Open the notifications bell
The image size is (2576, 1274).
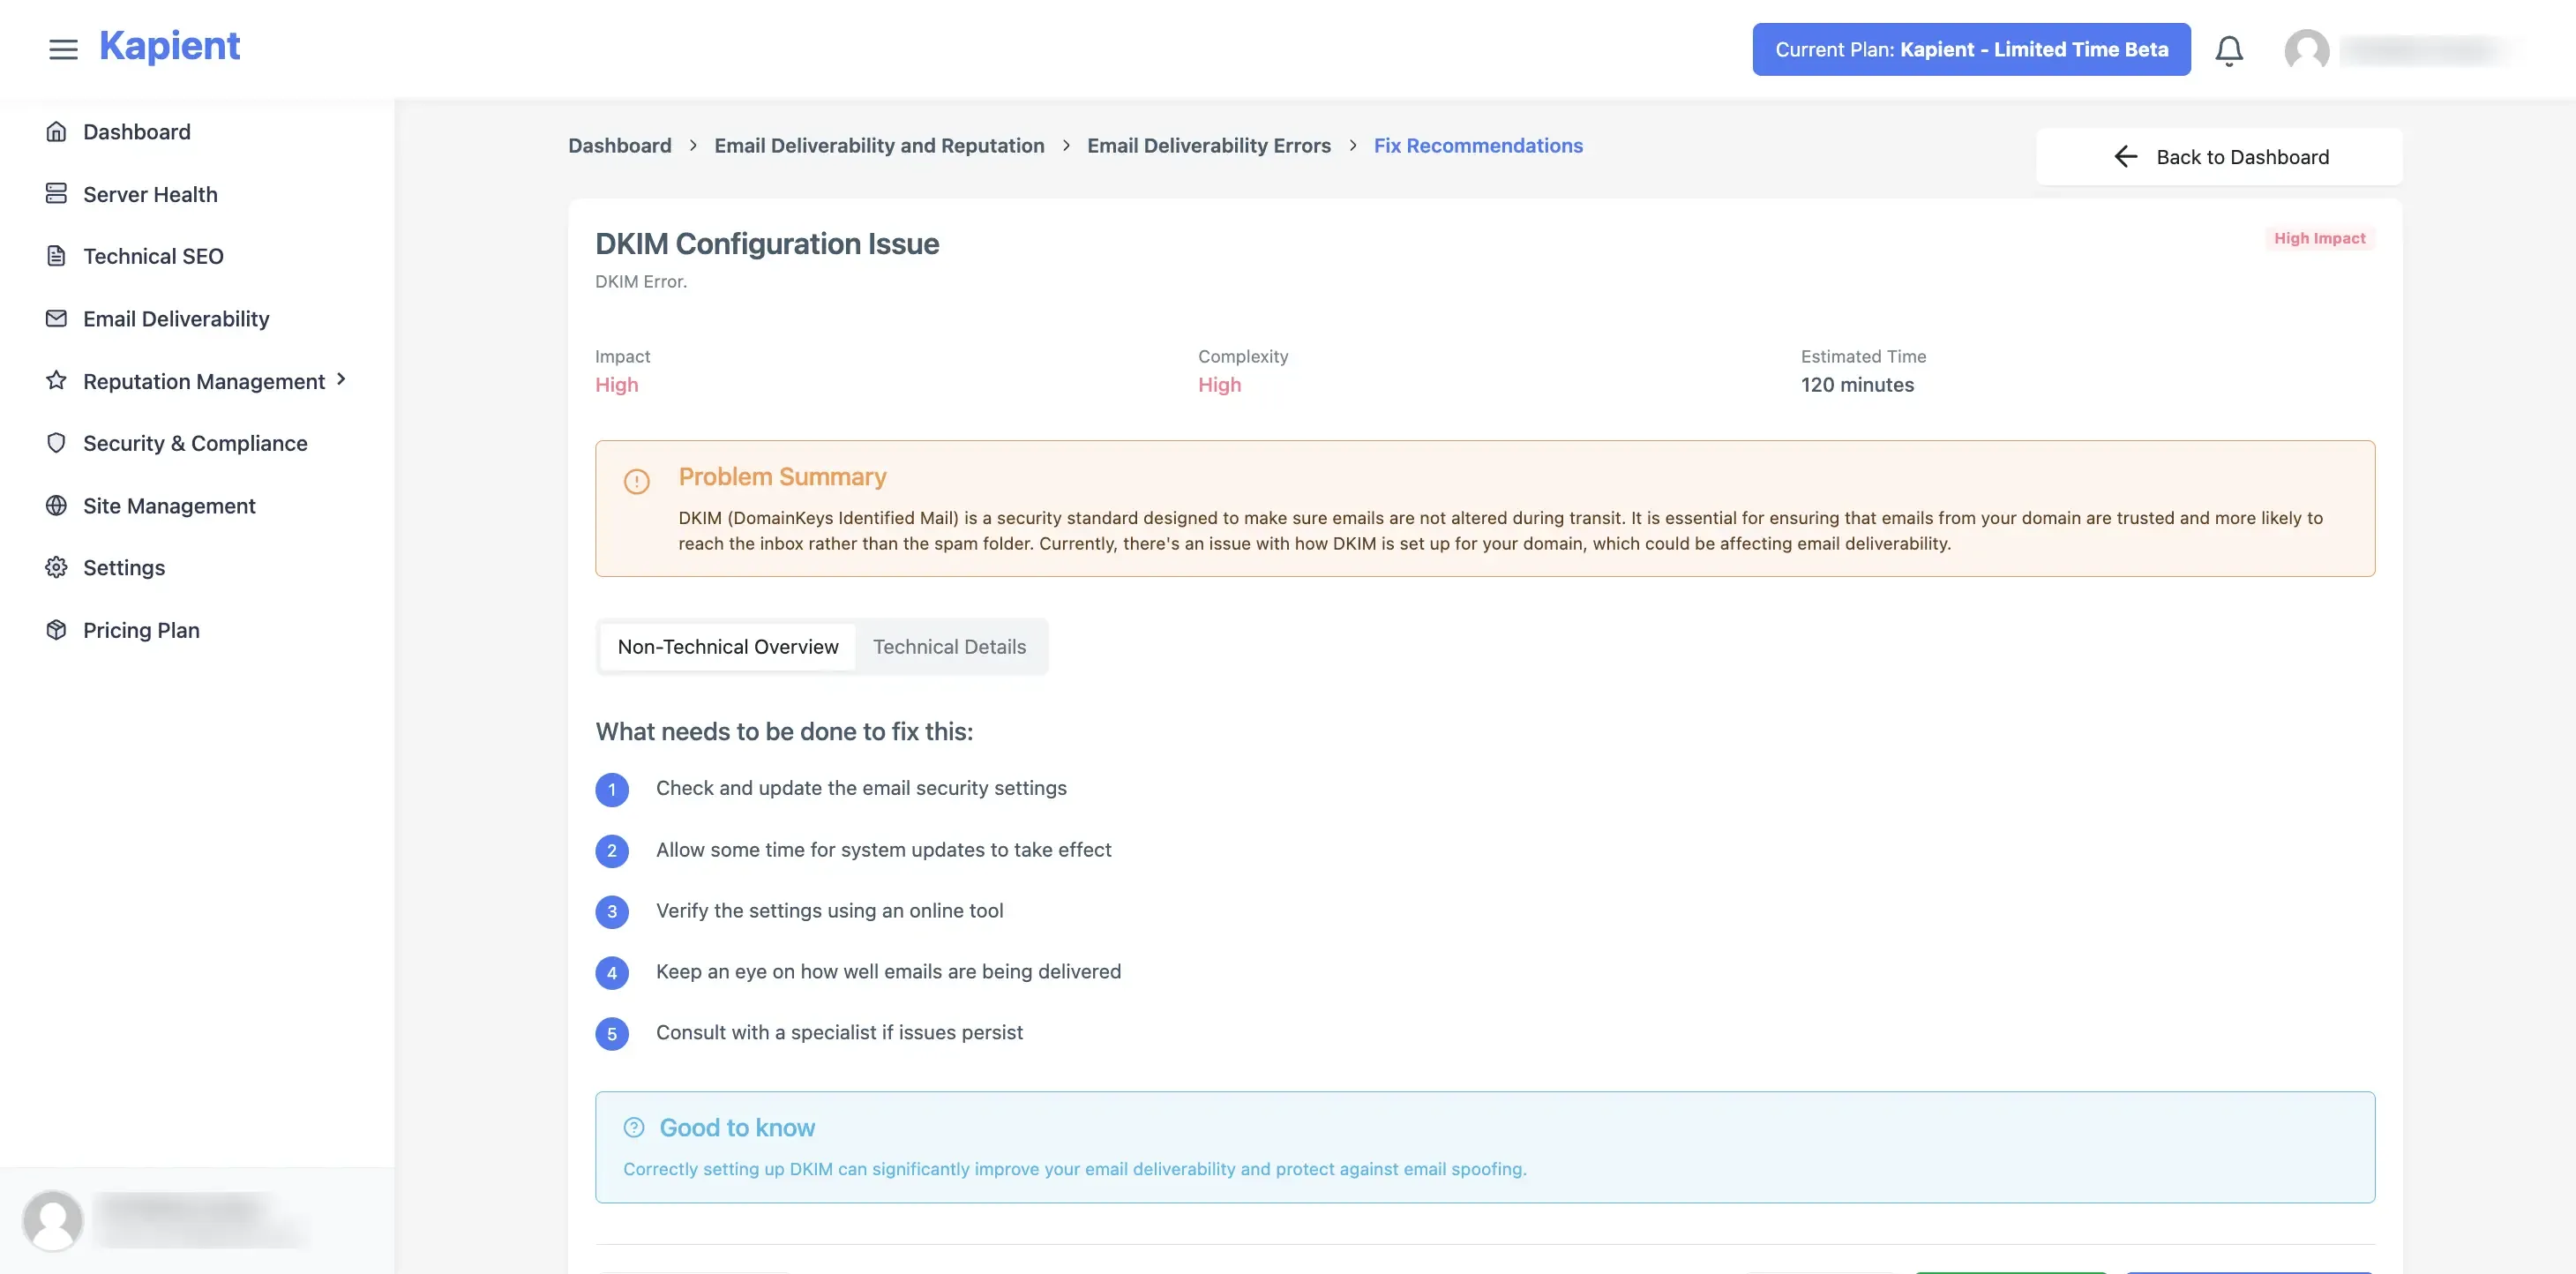(2229, 50)
